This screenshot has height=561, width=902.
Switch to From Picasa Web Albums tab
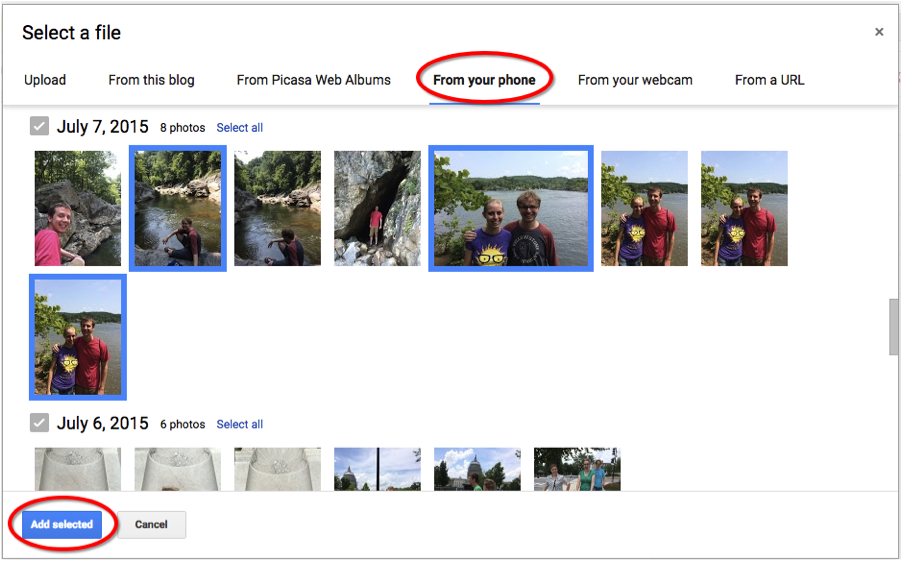314,80
